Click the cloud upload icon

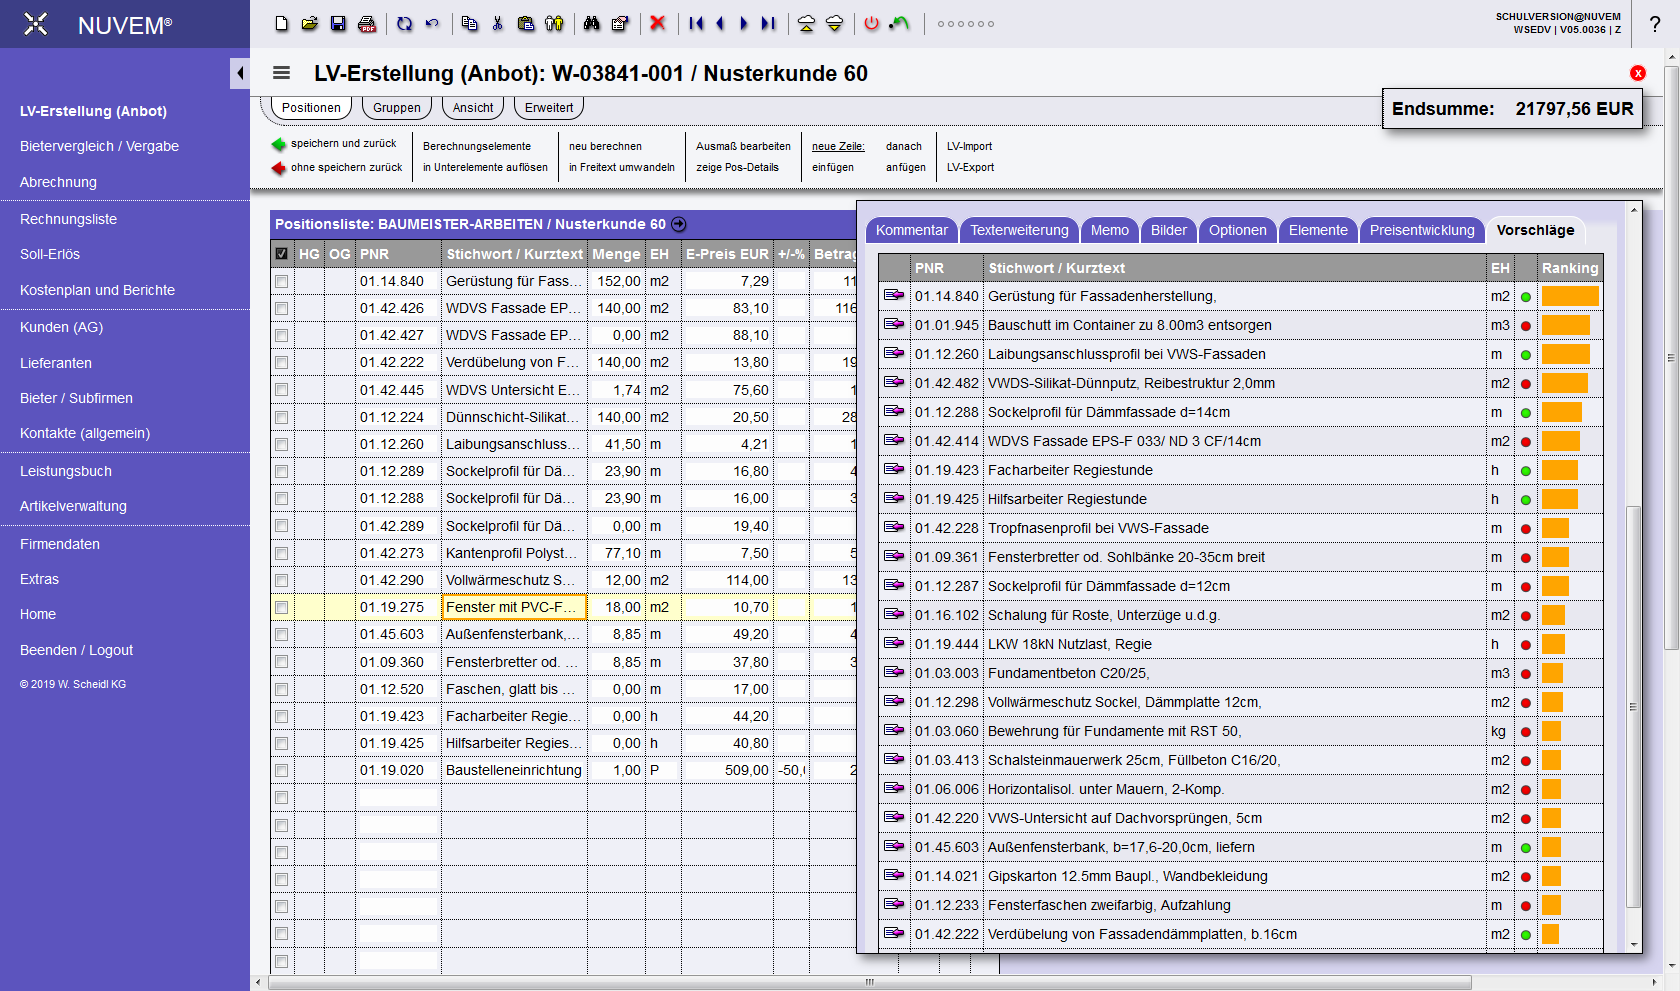[806, 23]
